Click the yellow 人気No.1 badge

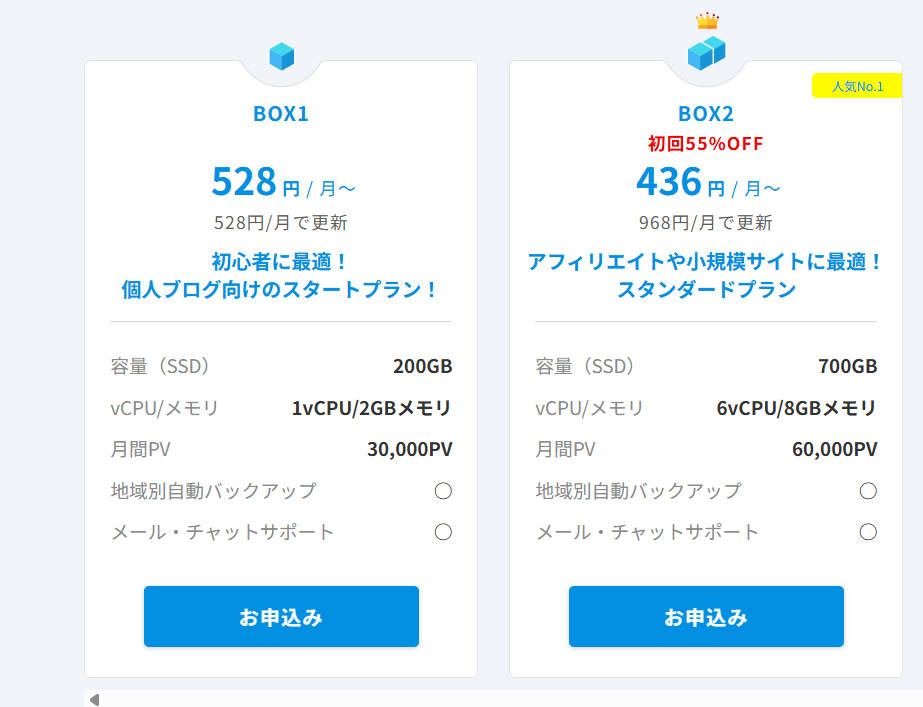point(857,86)
